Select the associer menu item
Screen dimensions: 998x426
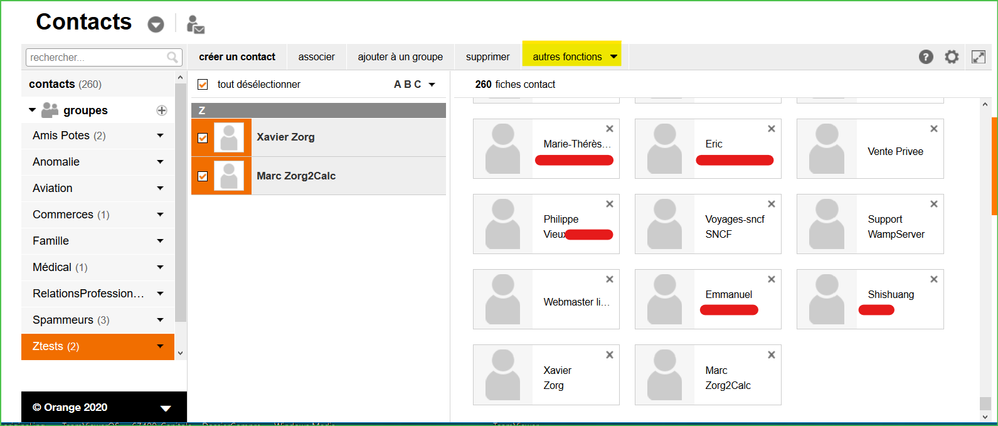click(316, 57)
